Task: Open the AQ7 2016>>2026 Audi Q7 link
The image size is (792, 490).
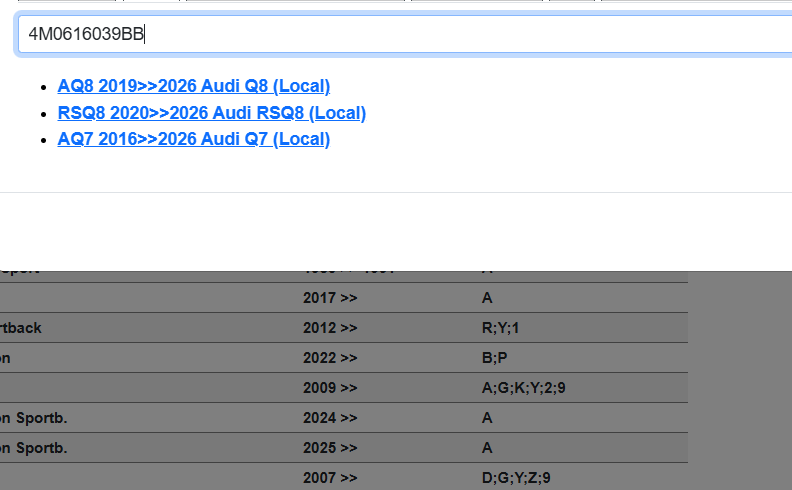Action: pyautogui.click(x=193, y=139)
